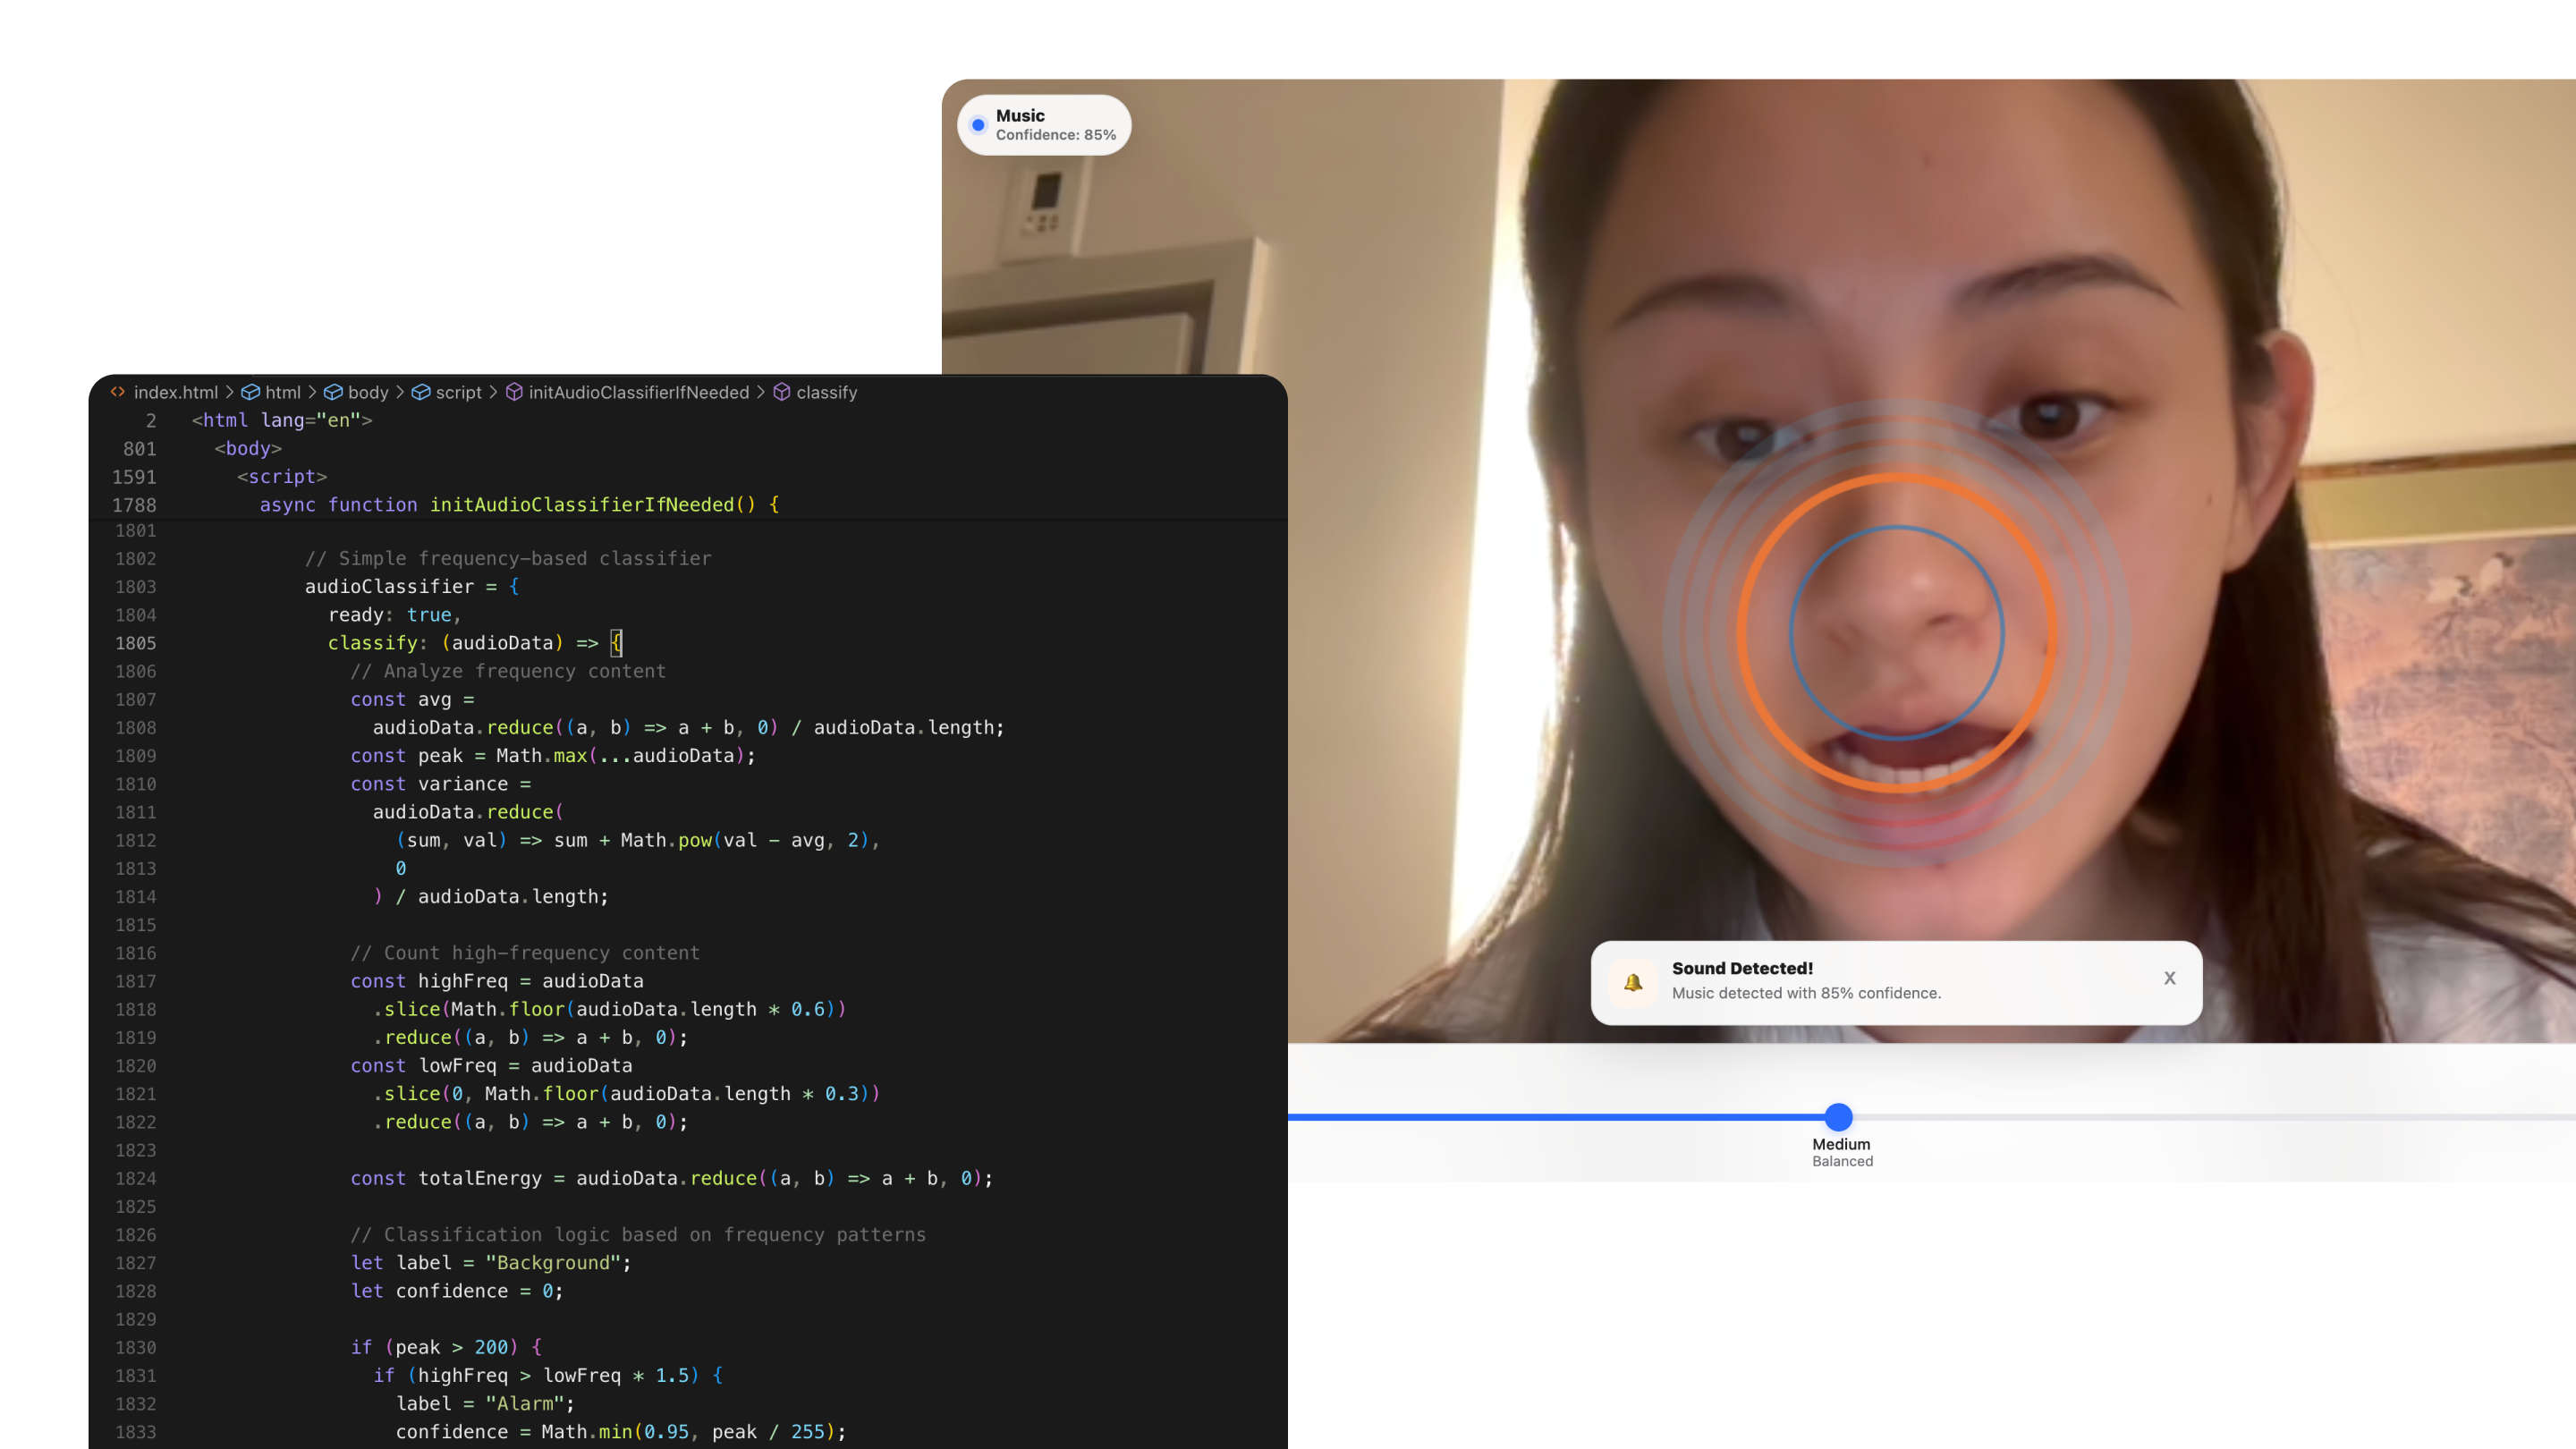Click the Medium sensitivity slider handle
Screen dimensions: 2576x1449
[x=1838, y=1117]
